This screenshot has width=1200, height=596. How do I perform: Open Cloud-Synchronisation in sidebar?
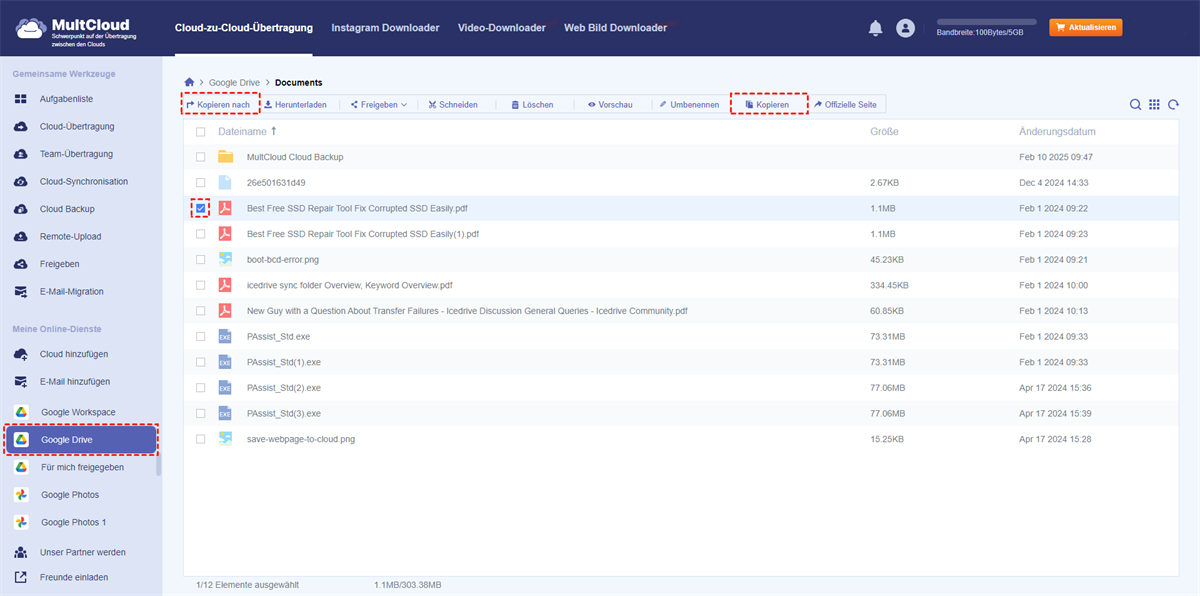pyautogui.click(x=83, y=182)
